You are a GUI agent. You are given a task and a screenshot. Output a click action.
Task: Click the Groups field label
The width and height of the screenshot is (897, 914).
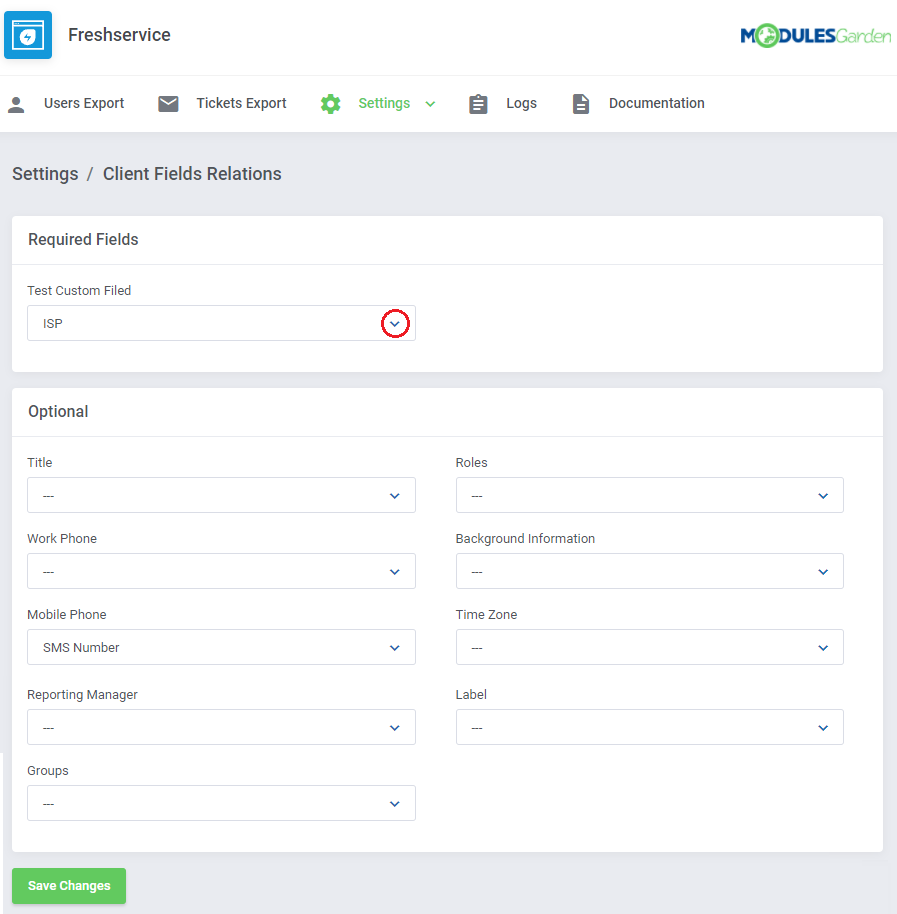click(48, 771)
